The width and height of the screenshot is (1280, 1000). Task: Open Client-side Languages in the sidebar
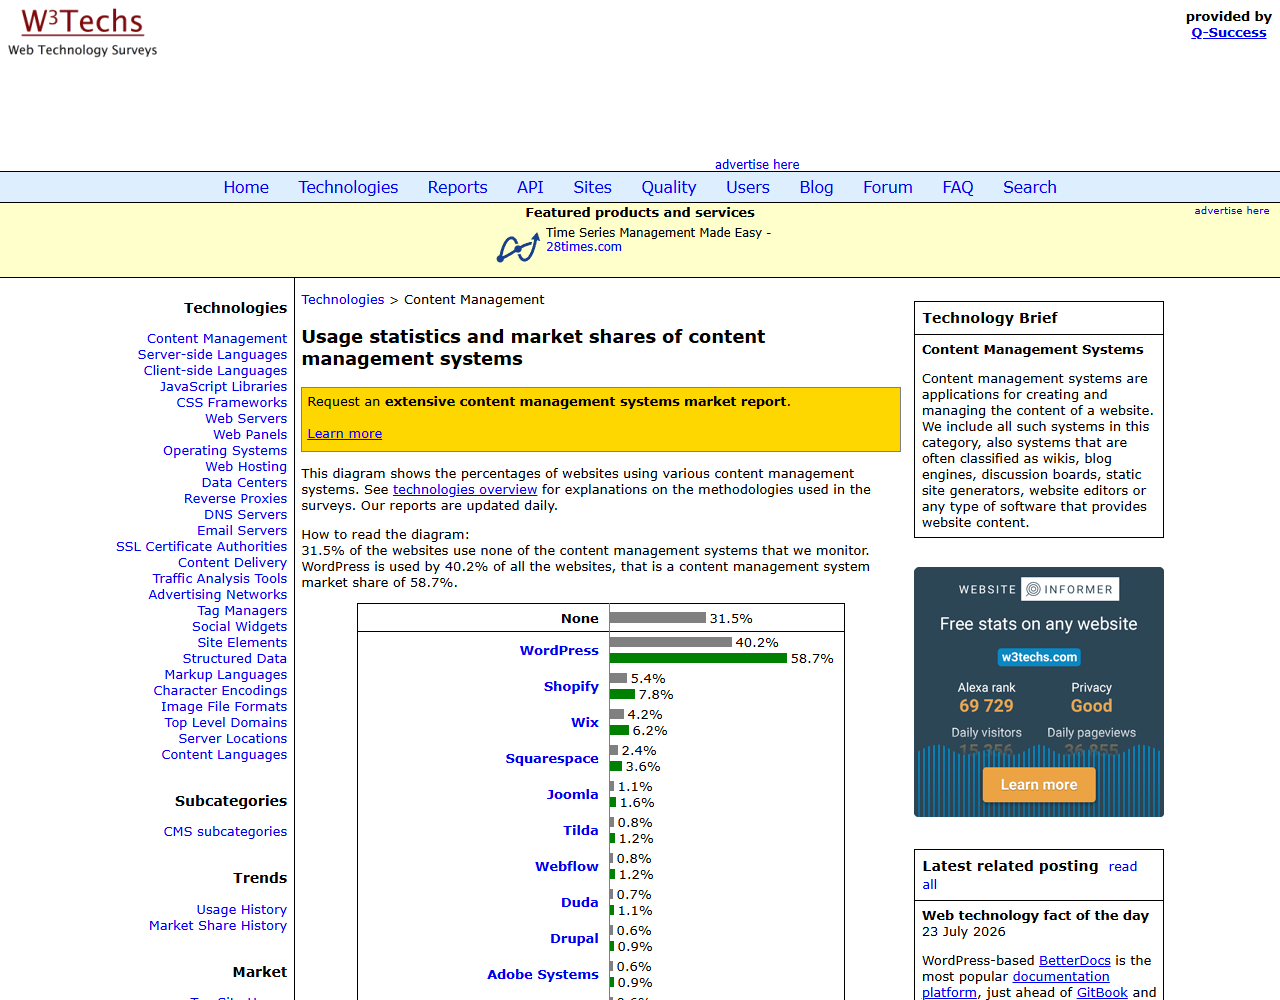click(215, 370)
